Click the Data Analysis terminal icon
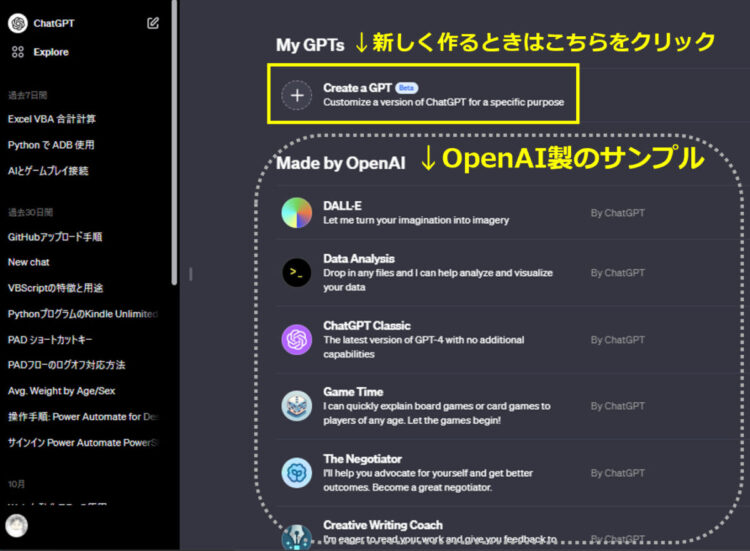This screenshot has height=551, width=750. click(x=297, y=273)
